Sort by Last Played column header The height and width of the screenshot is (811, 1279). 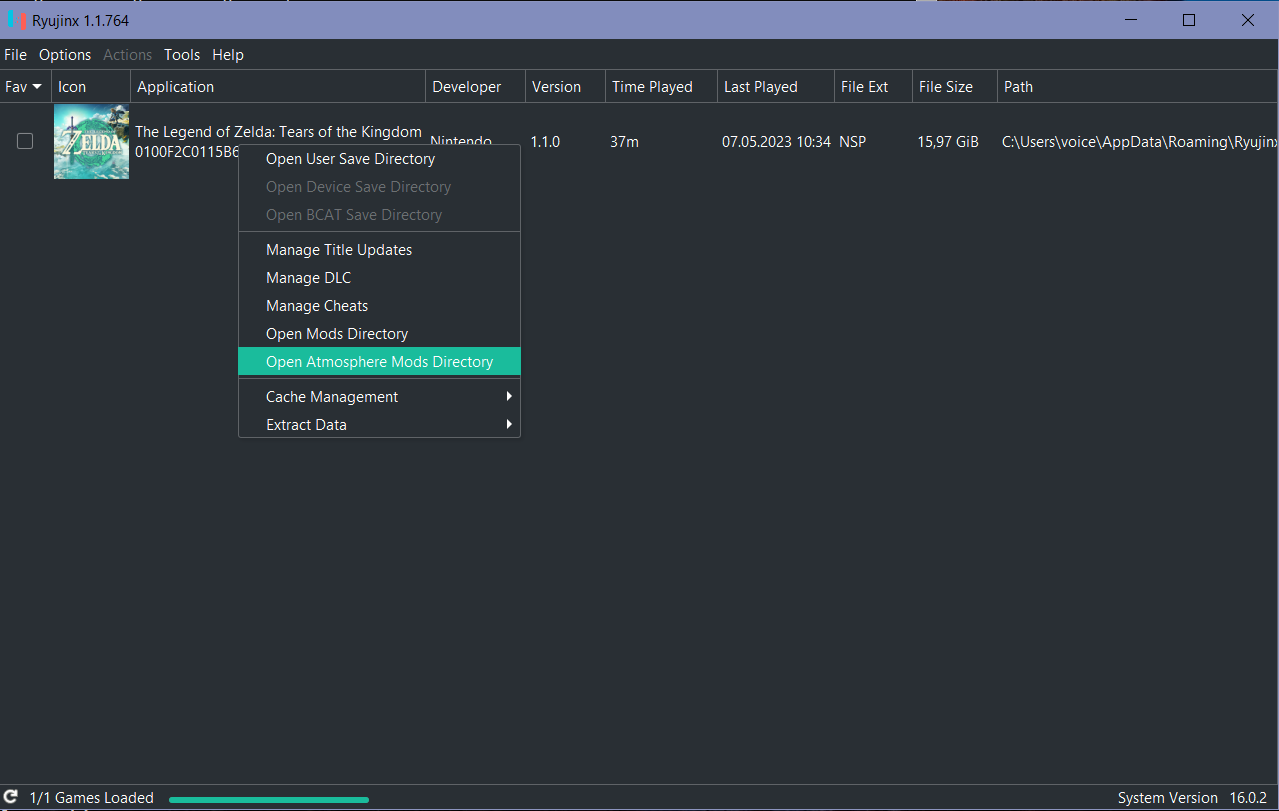pyautogui.click(x=776, y=87)
